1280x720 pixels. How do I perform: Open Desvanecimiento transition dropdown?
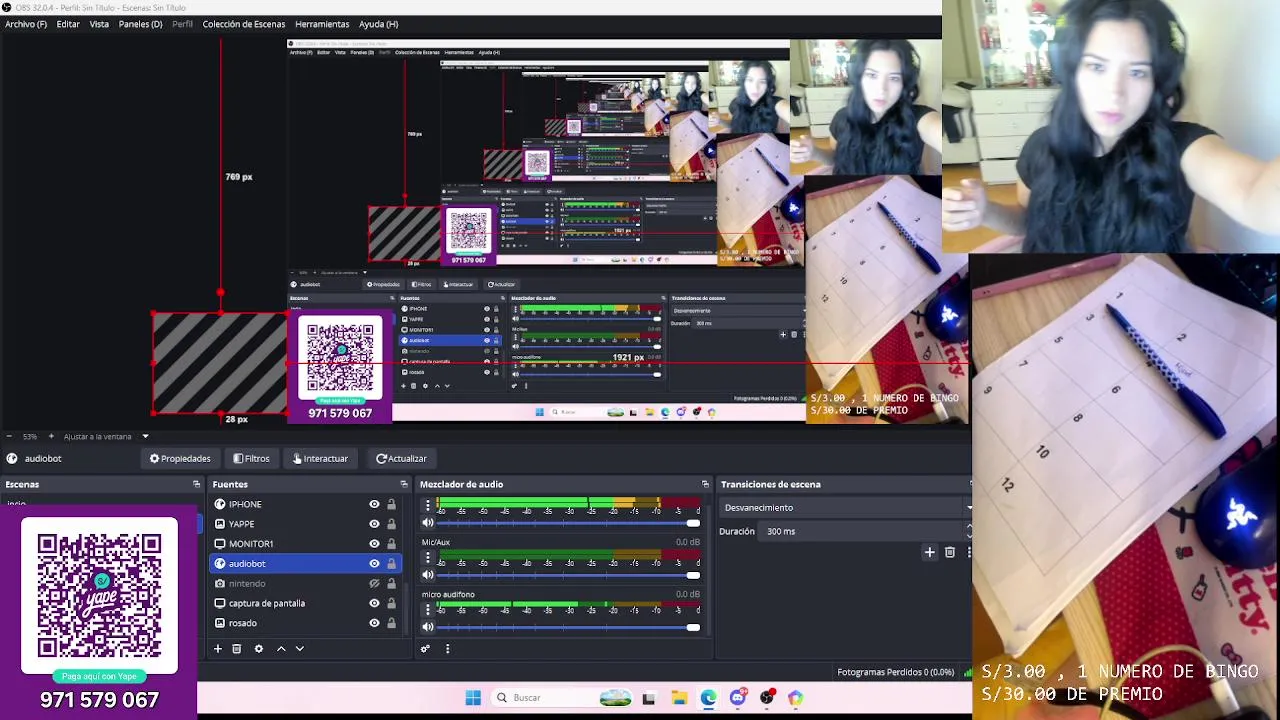pos(846,508)
